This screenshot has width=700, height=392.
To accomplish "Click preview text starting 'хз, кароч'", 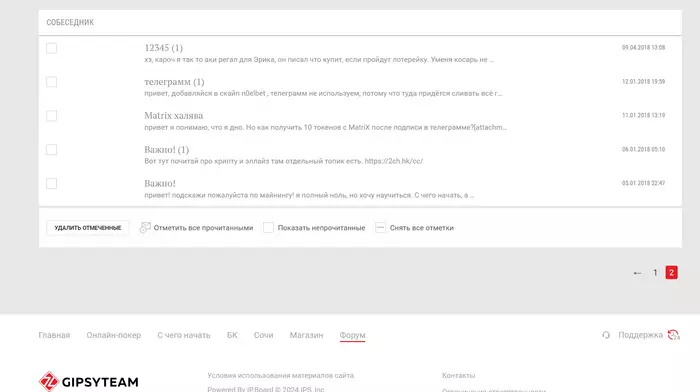I will [x=319, y=59].
